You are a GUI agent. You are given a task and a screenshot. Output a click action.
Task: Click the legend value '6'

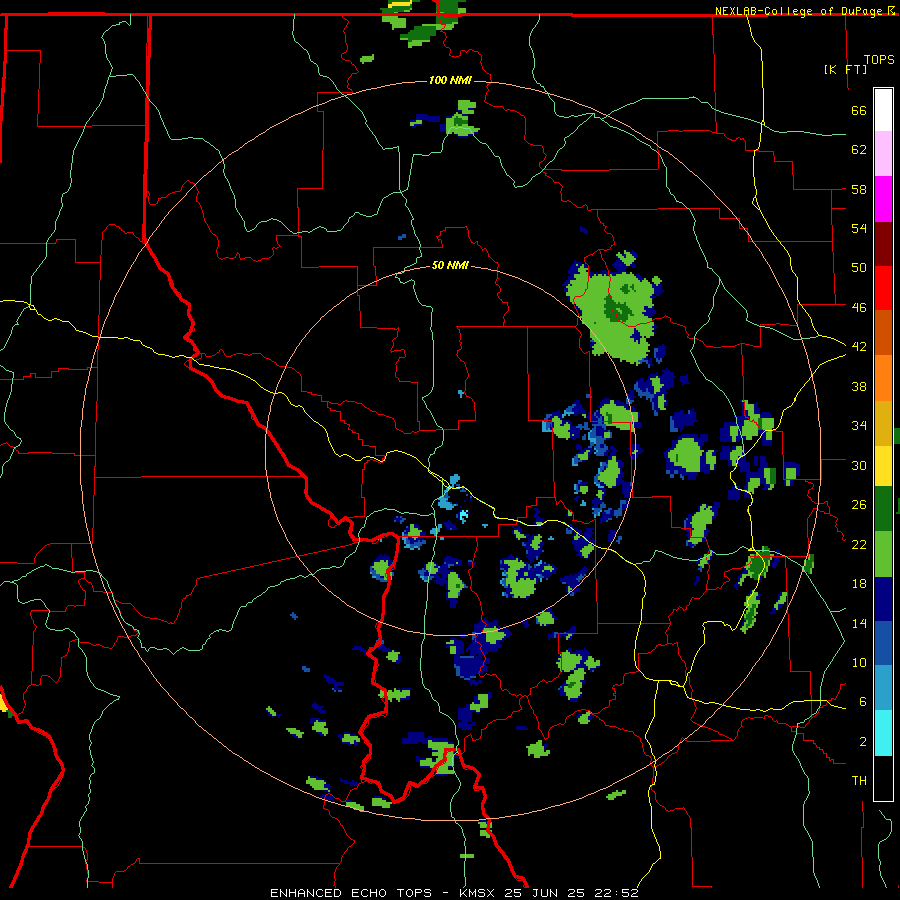[x=863, y=701]
